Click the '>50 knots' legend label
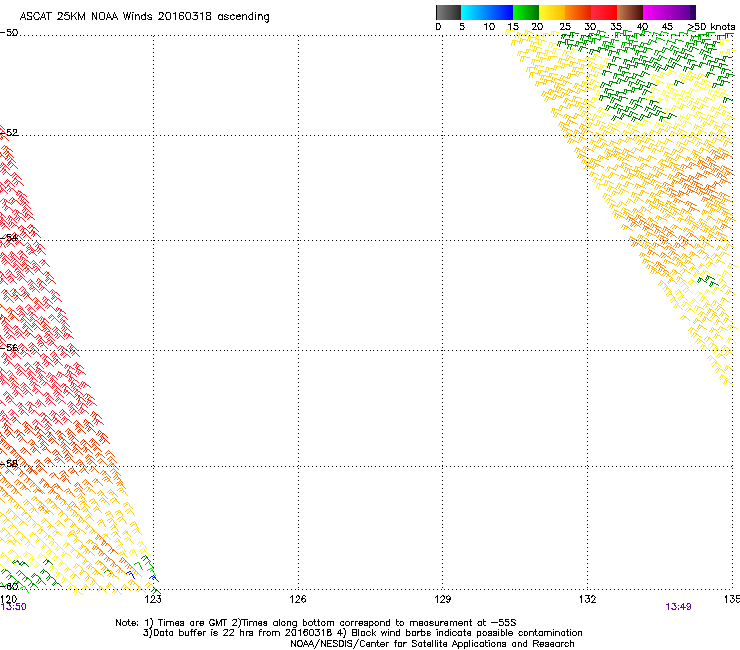Viewport: 740px width, 650px height. 711,26
